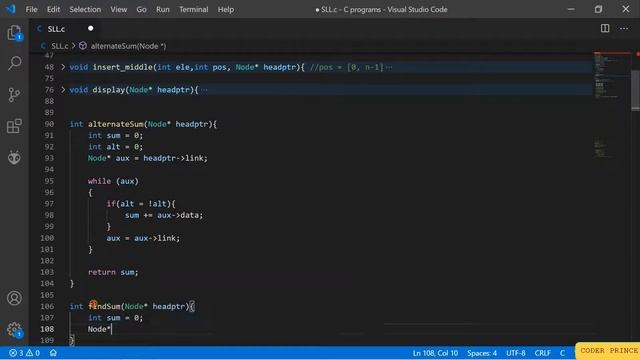Click Ln 108, Col 10 in status bar
The width and height of the screenshot is (640, 360).
pos(435,353)
